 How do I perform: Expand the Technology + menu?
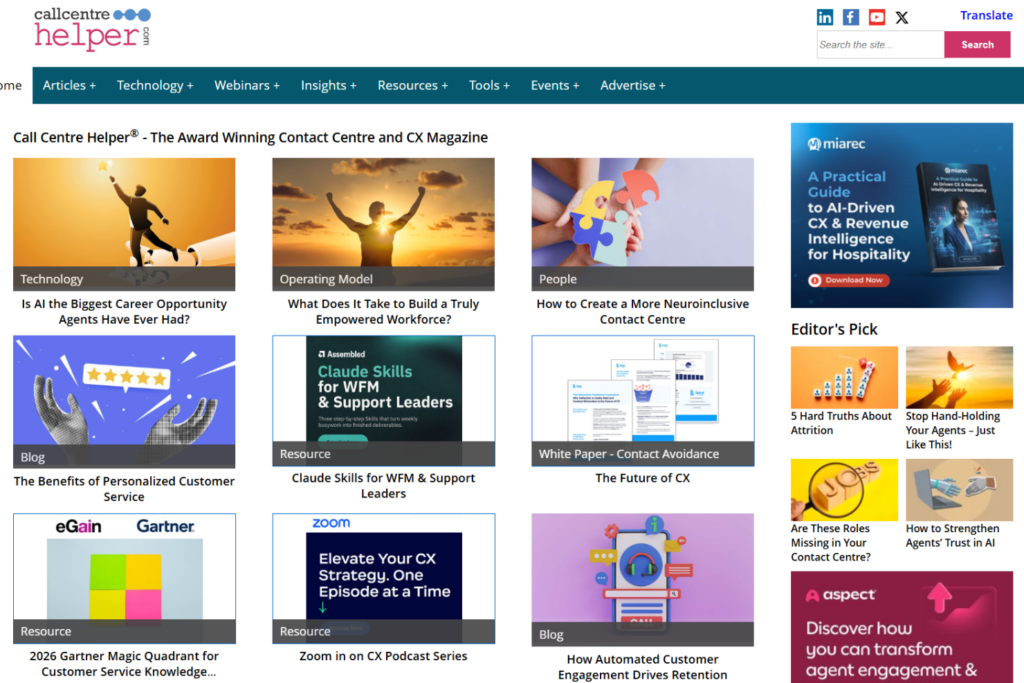pos(155,86)
